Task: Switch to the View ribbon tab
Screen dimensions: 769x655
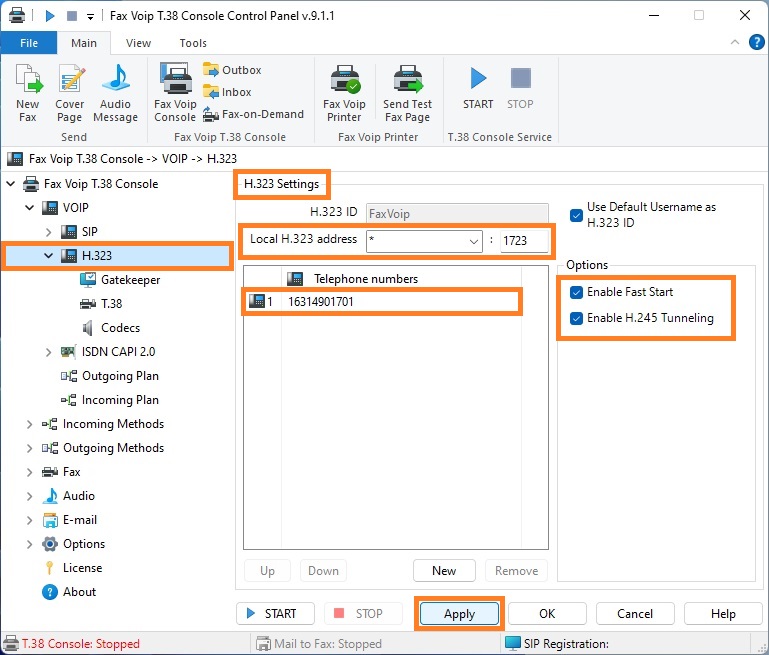Action: coord(138,43)
